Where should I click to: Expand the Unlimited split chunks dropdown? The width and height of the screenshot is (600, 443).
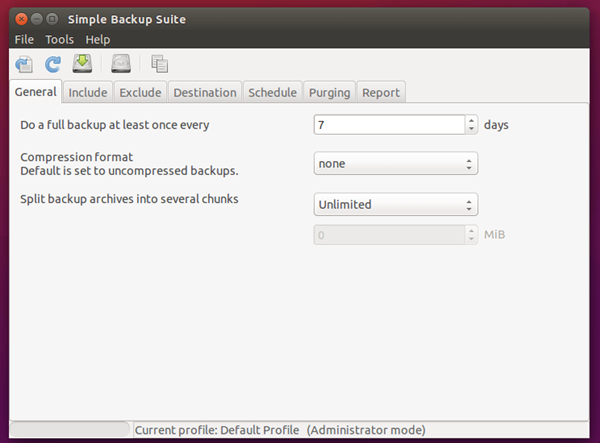click(396, 204)
